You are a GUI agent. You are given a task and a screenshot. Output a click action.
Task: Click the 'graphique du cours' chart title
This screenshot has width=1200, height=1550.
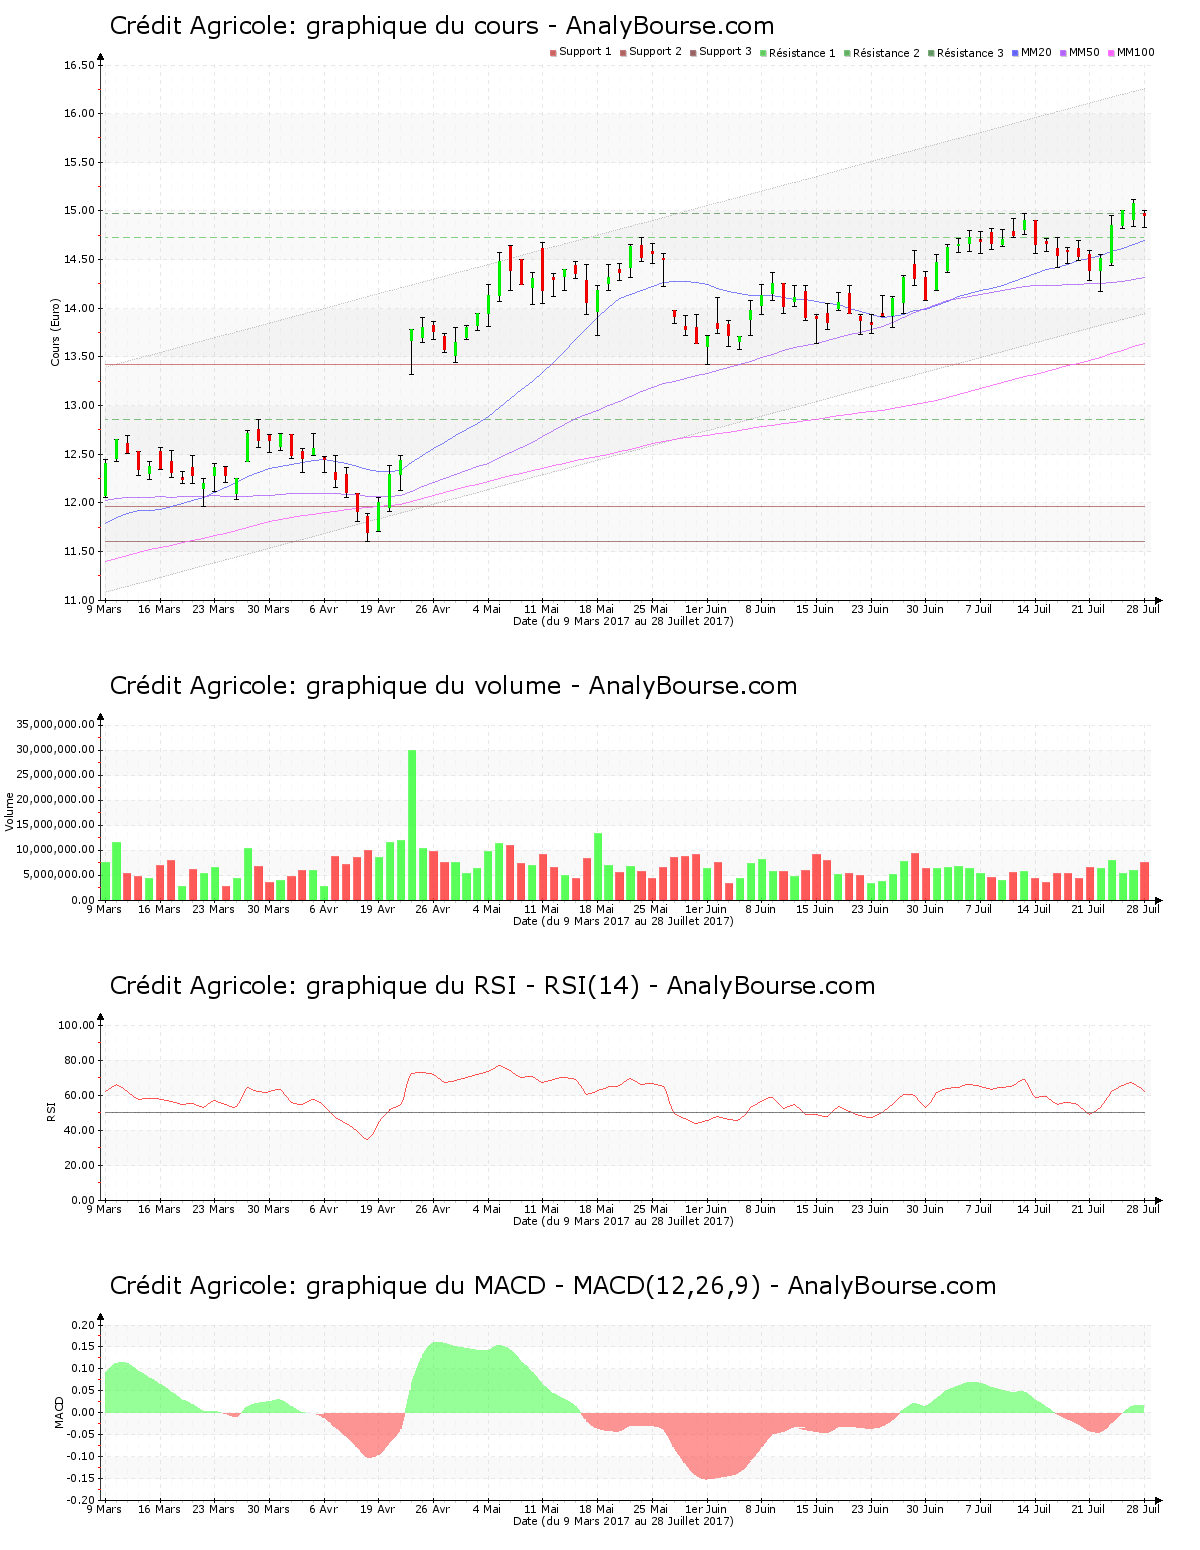[x=442, y=26]
